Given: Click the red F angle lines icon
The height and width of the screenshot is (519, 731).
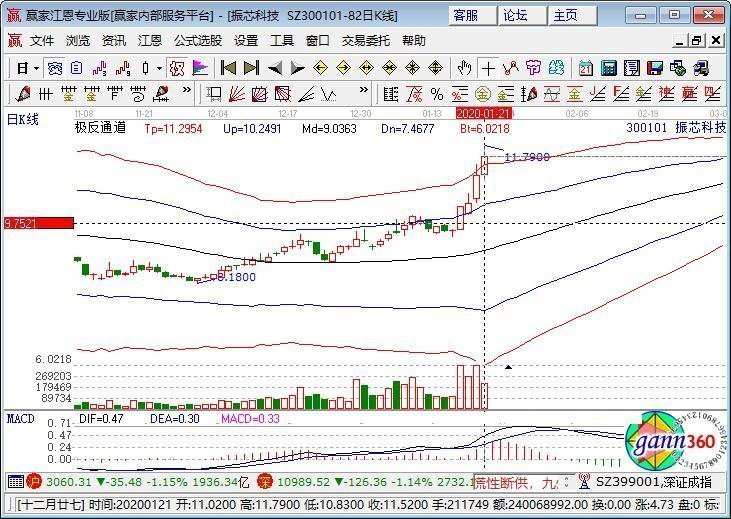Looking at the screenshot, I should coord(621,94).
